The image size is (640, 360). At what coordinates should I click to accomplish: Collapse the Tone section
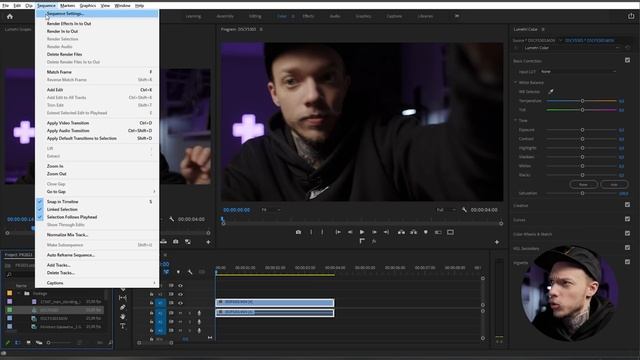tap(516, 120)
